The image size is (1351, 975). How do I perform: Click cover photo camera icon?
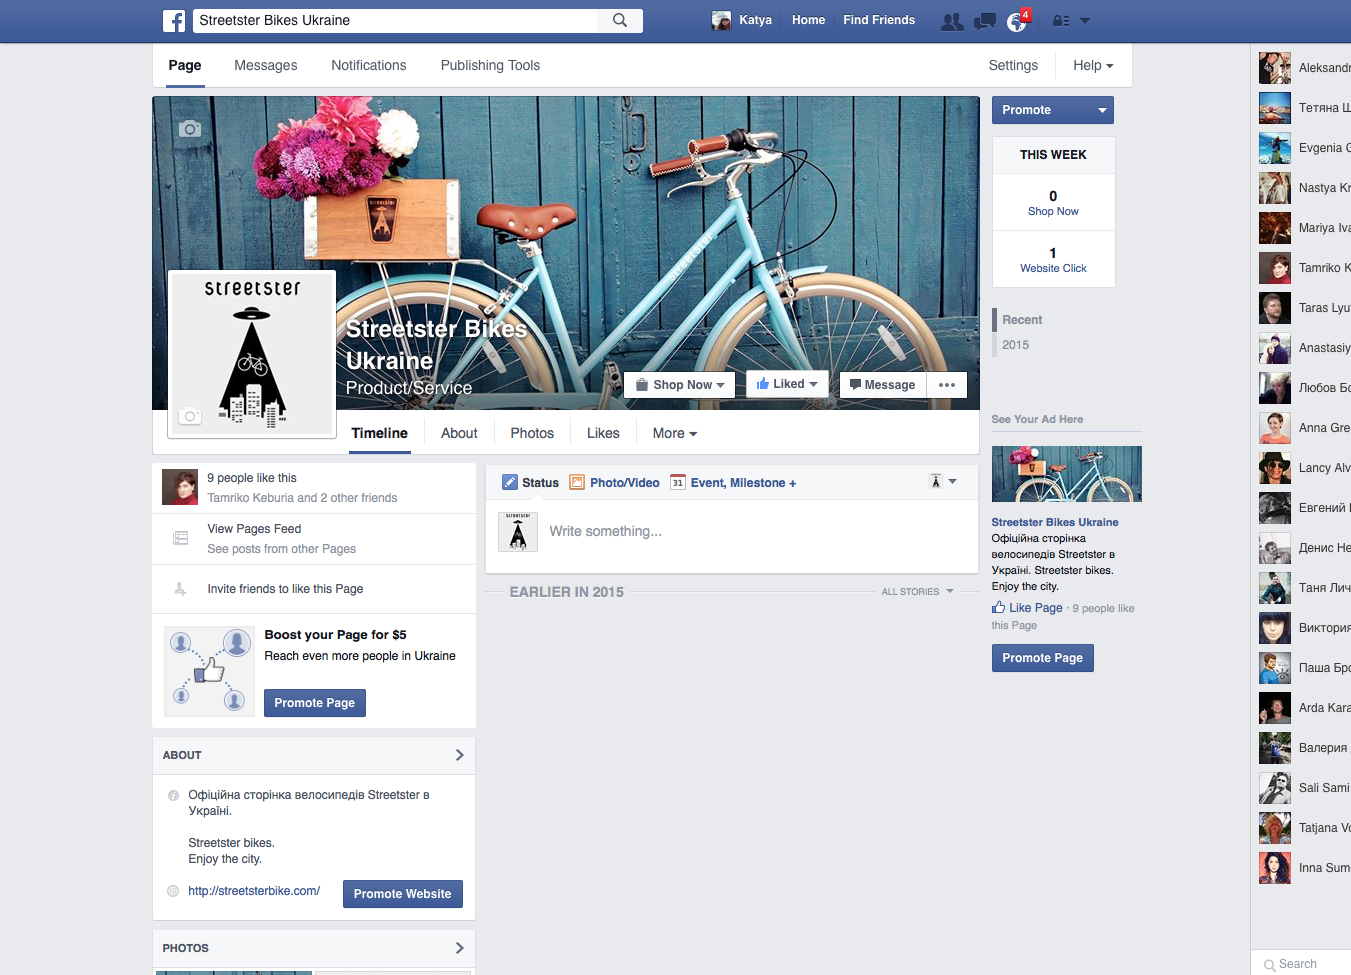click(x=190, y=129)
